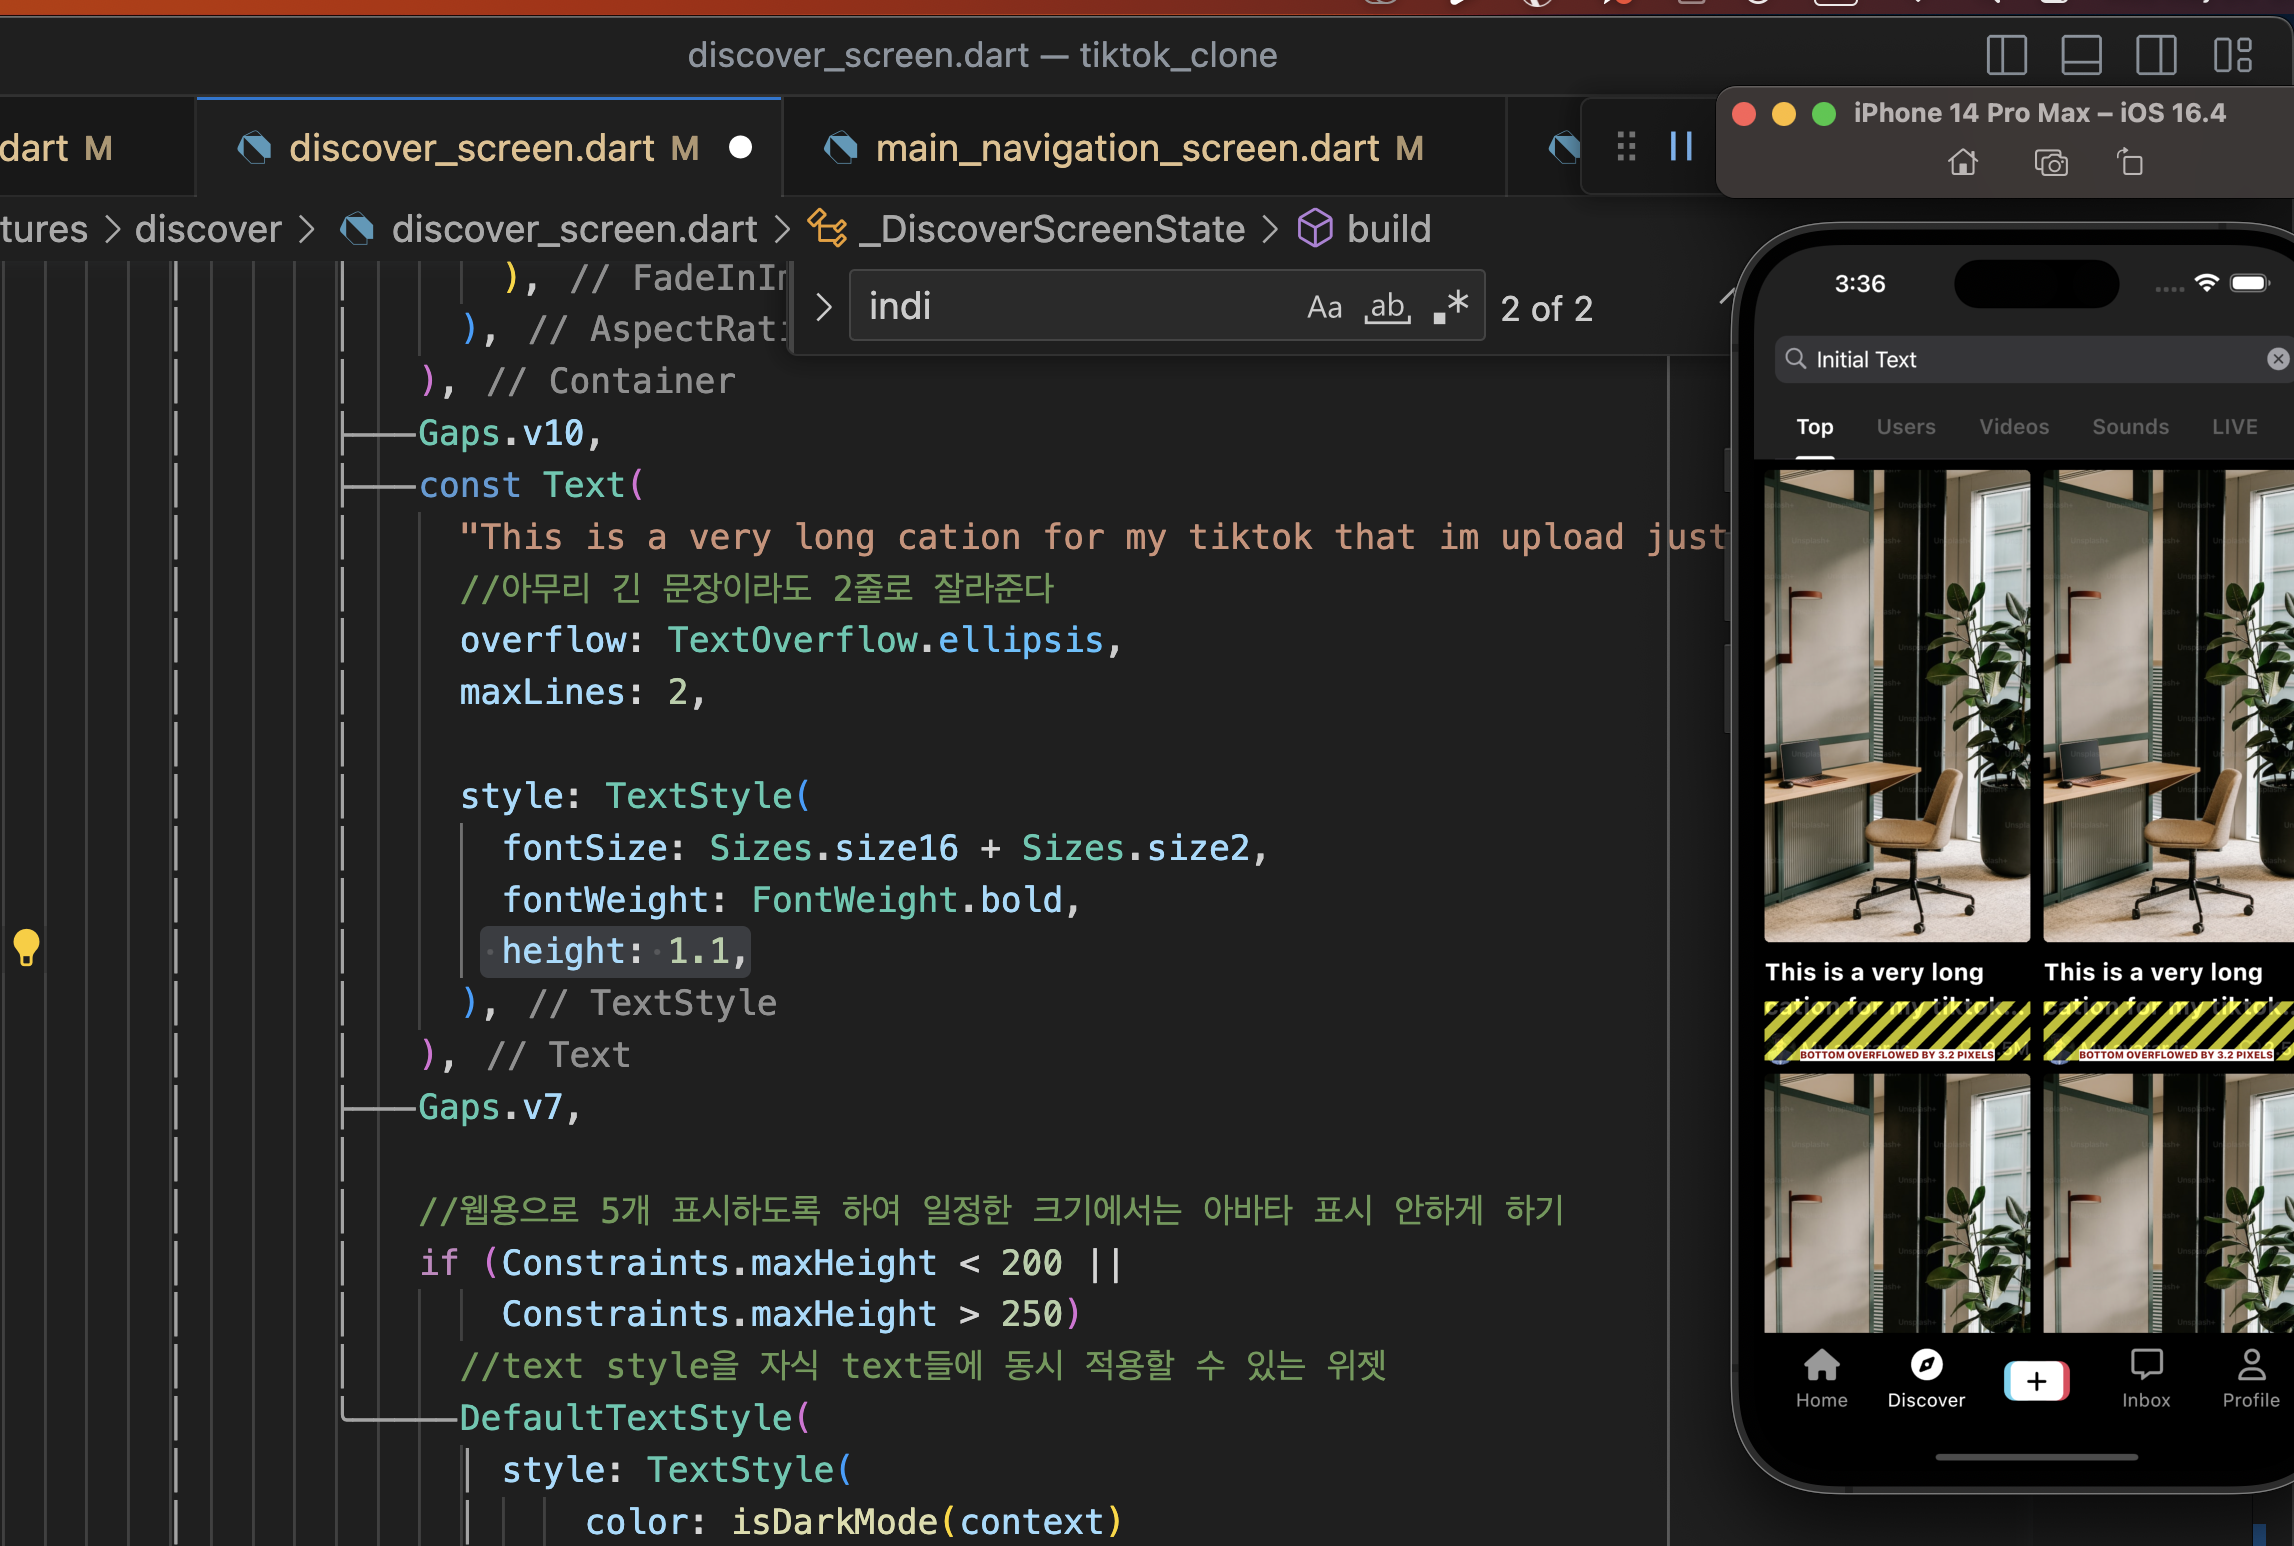Toggle primary sidebar layout icon
The height and width of the screenshot is (1546, 2294).
point(2006,55)
